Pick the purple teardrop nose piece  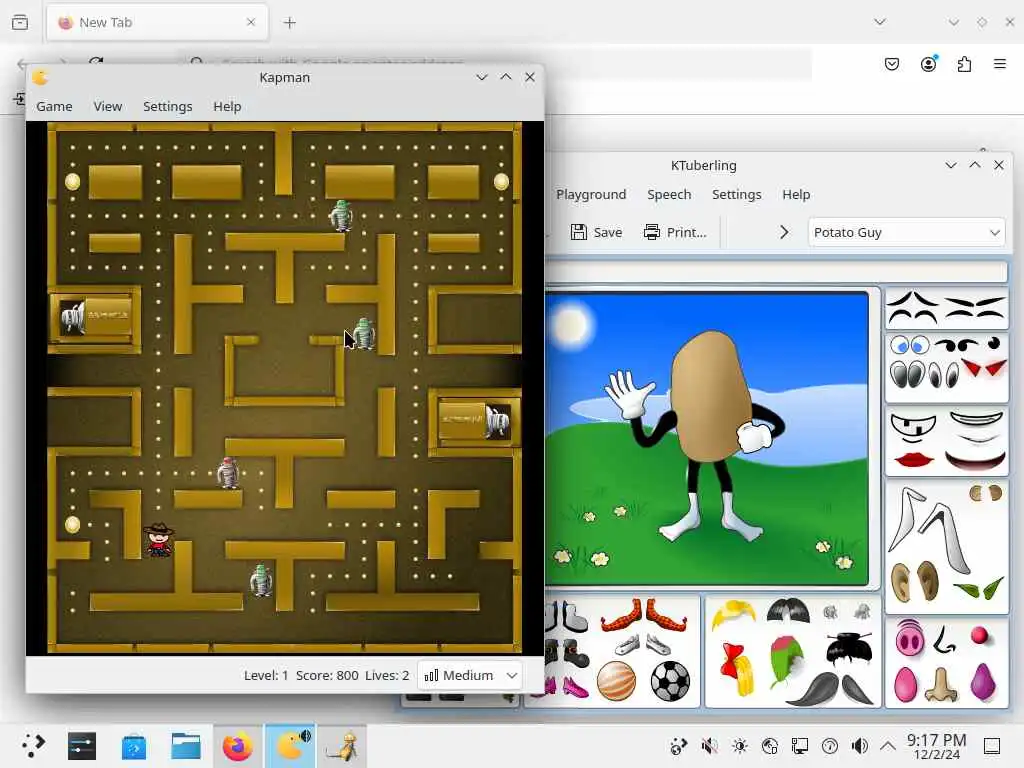coord(983,682)
